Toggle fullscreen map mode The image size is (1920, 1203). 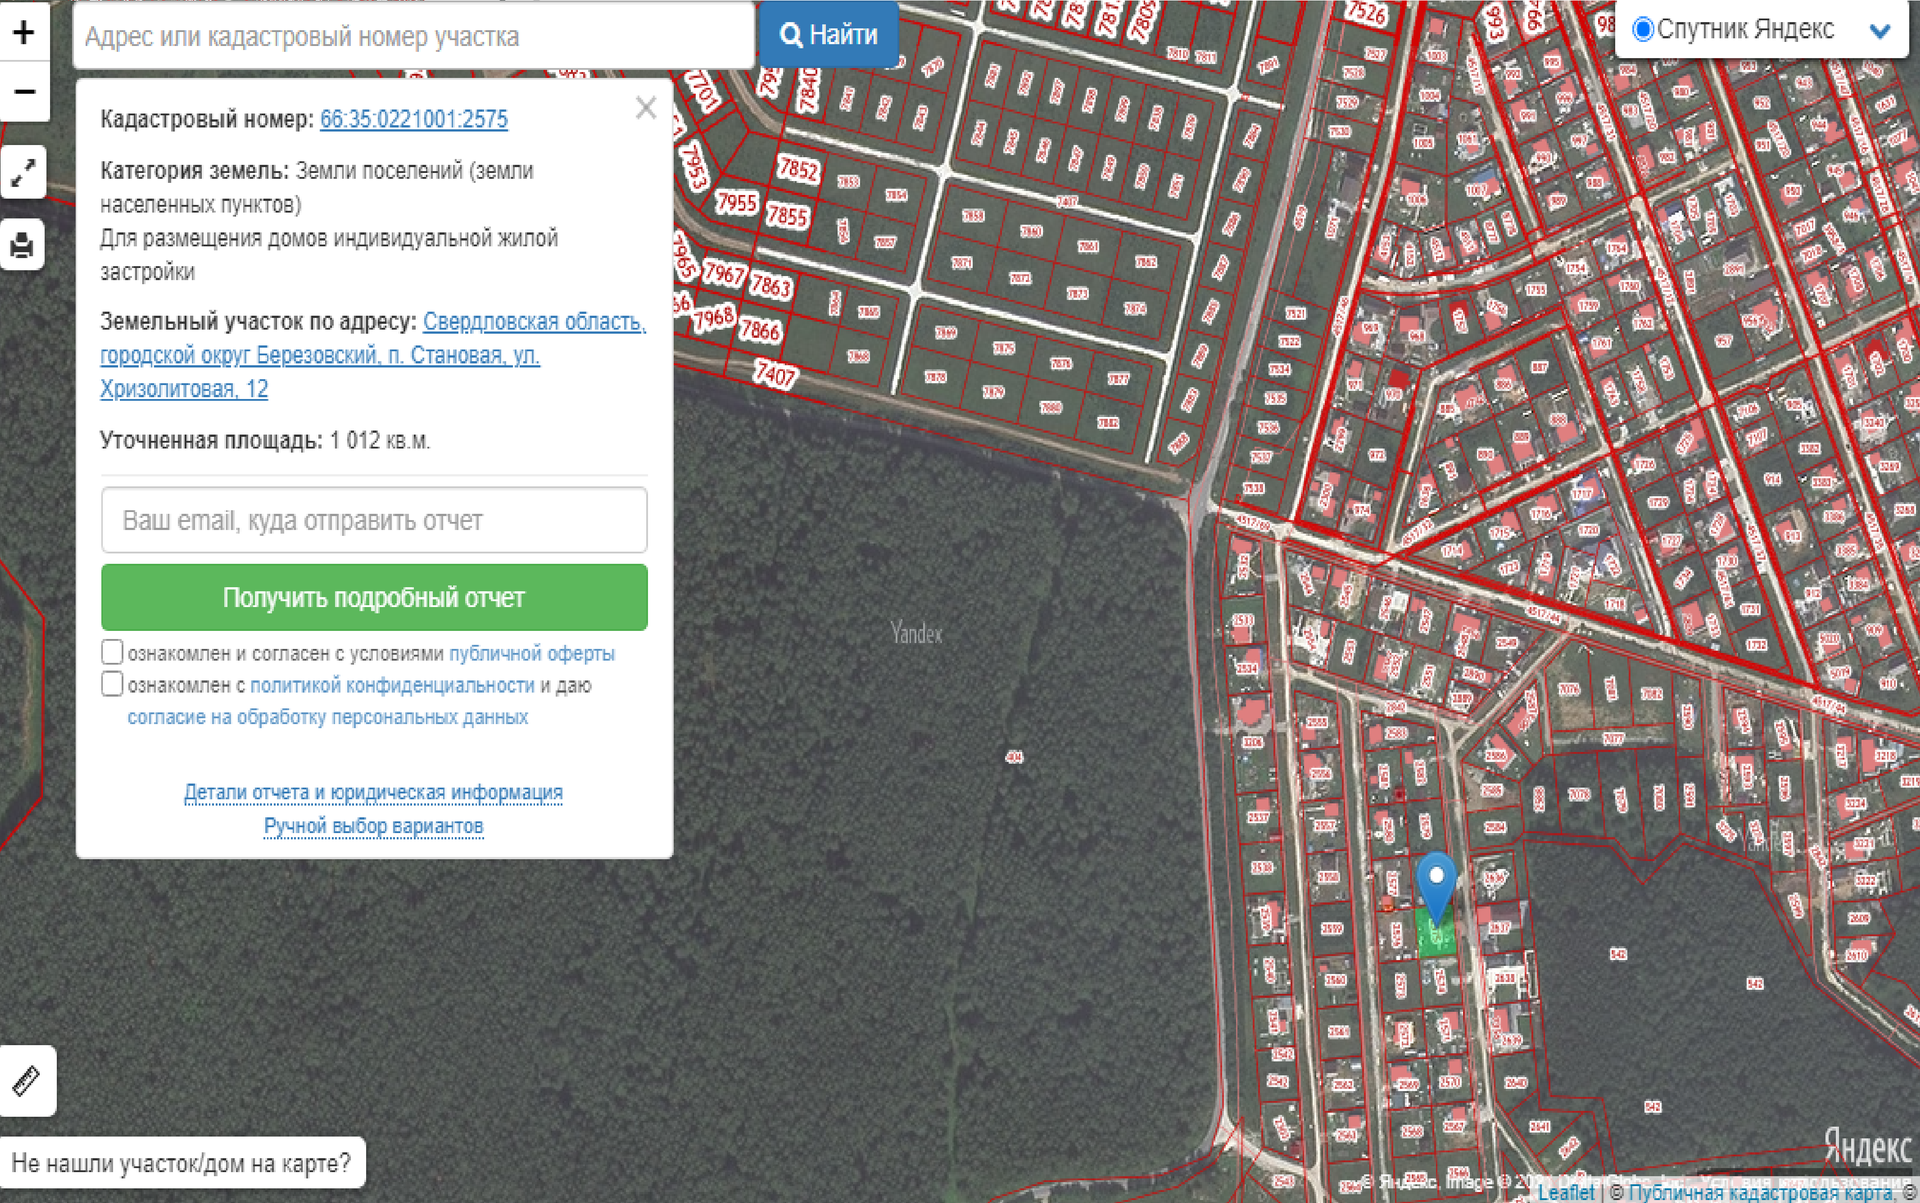(x=23, y=173)
